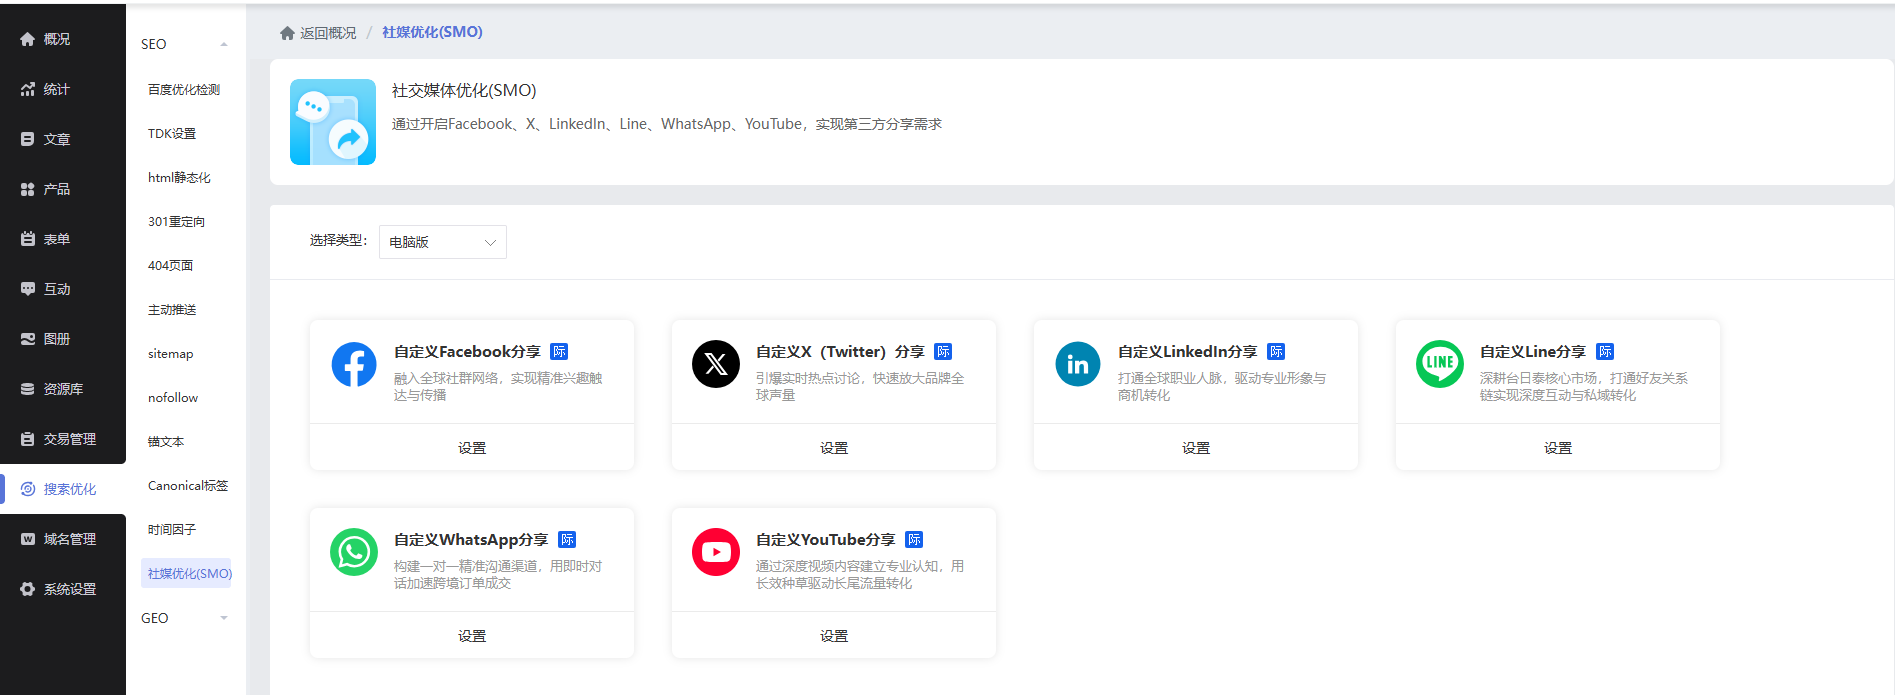Image resolution: width=1895 pixels, height=695 pixels.
Task: Click 自定义Facebook分享 card title
Action: point(467,352)
